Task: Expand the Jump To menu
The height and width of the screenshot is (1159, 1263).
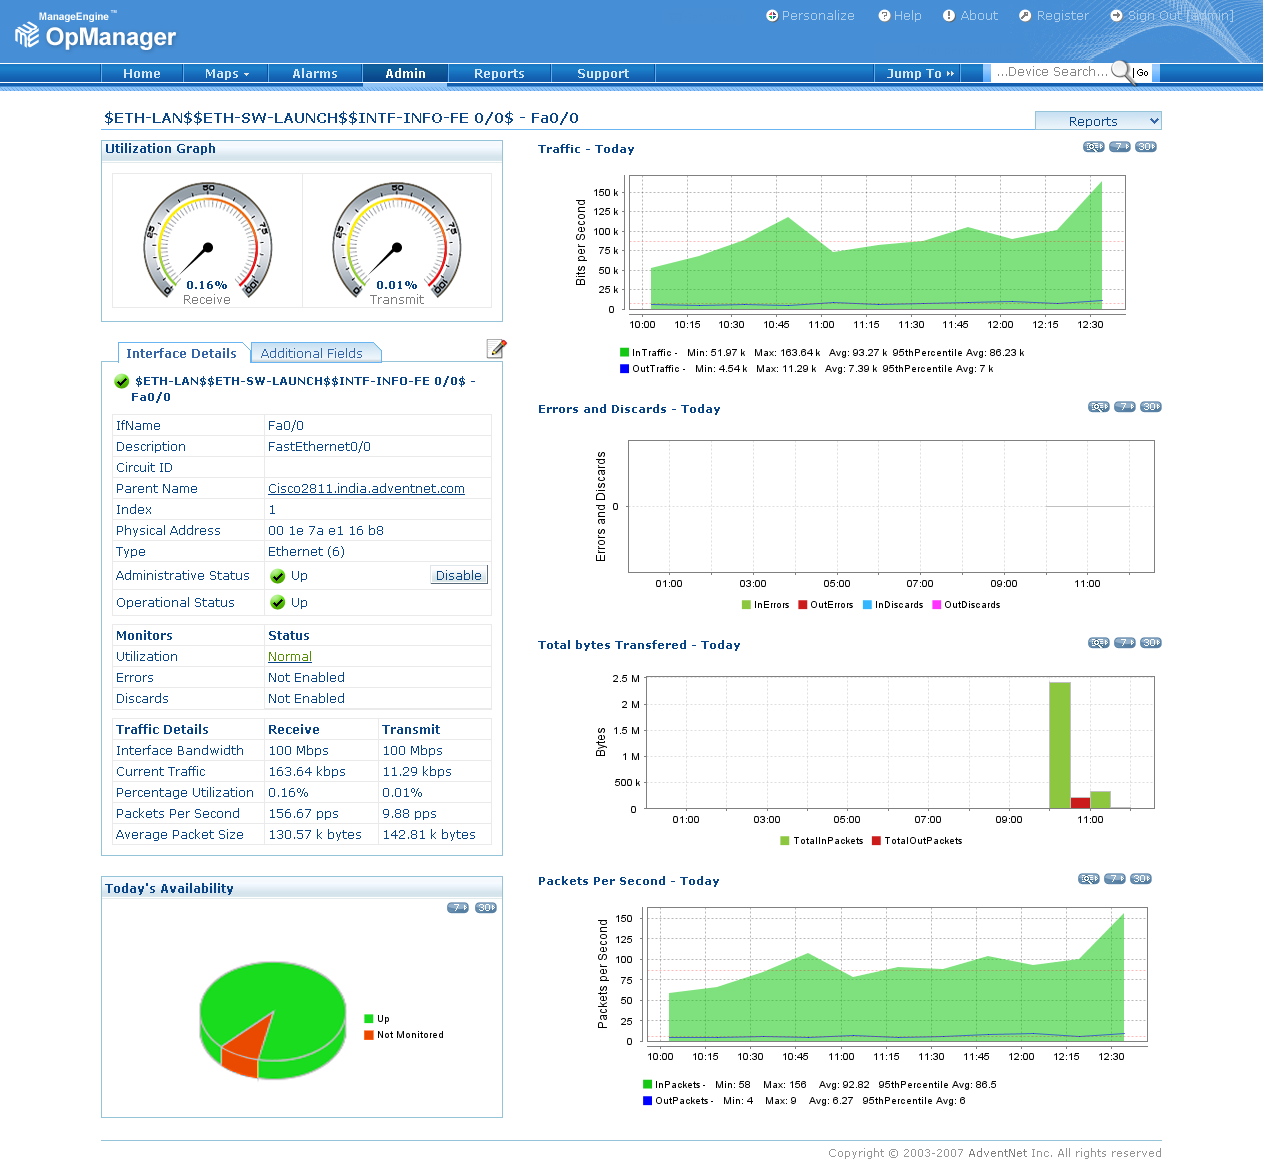Action: pyautogui.click(x=920, y=74)
